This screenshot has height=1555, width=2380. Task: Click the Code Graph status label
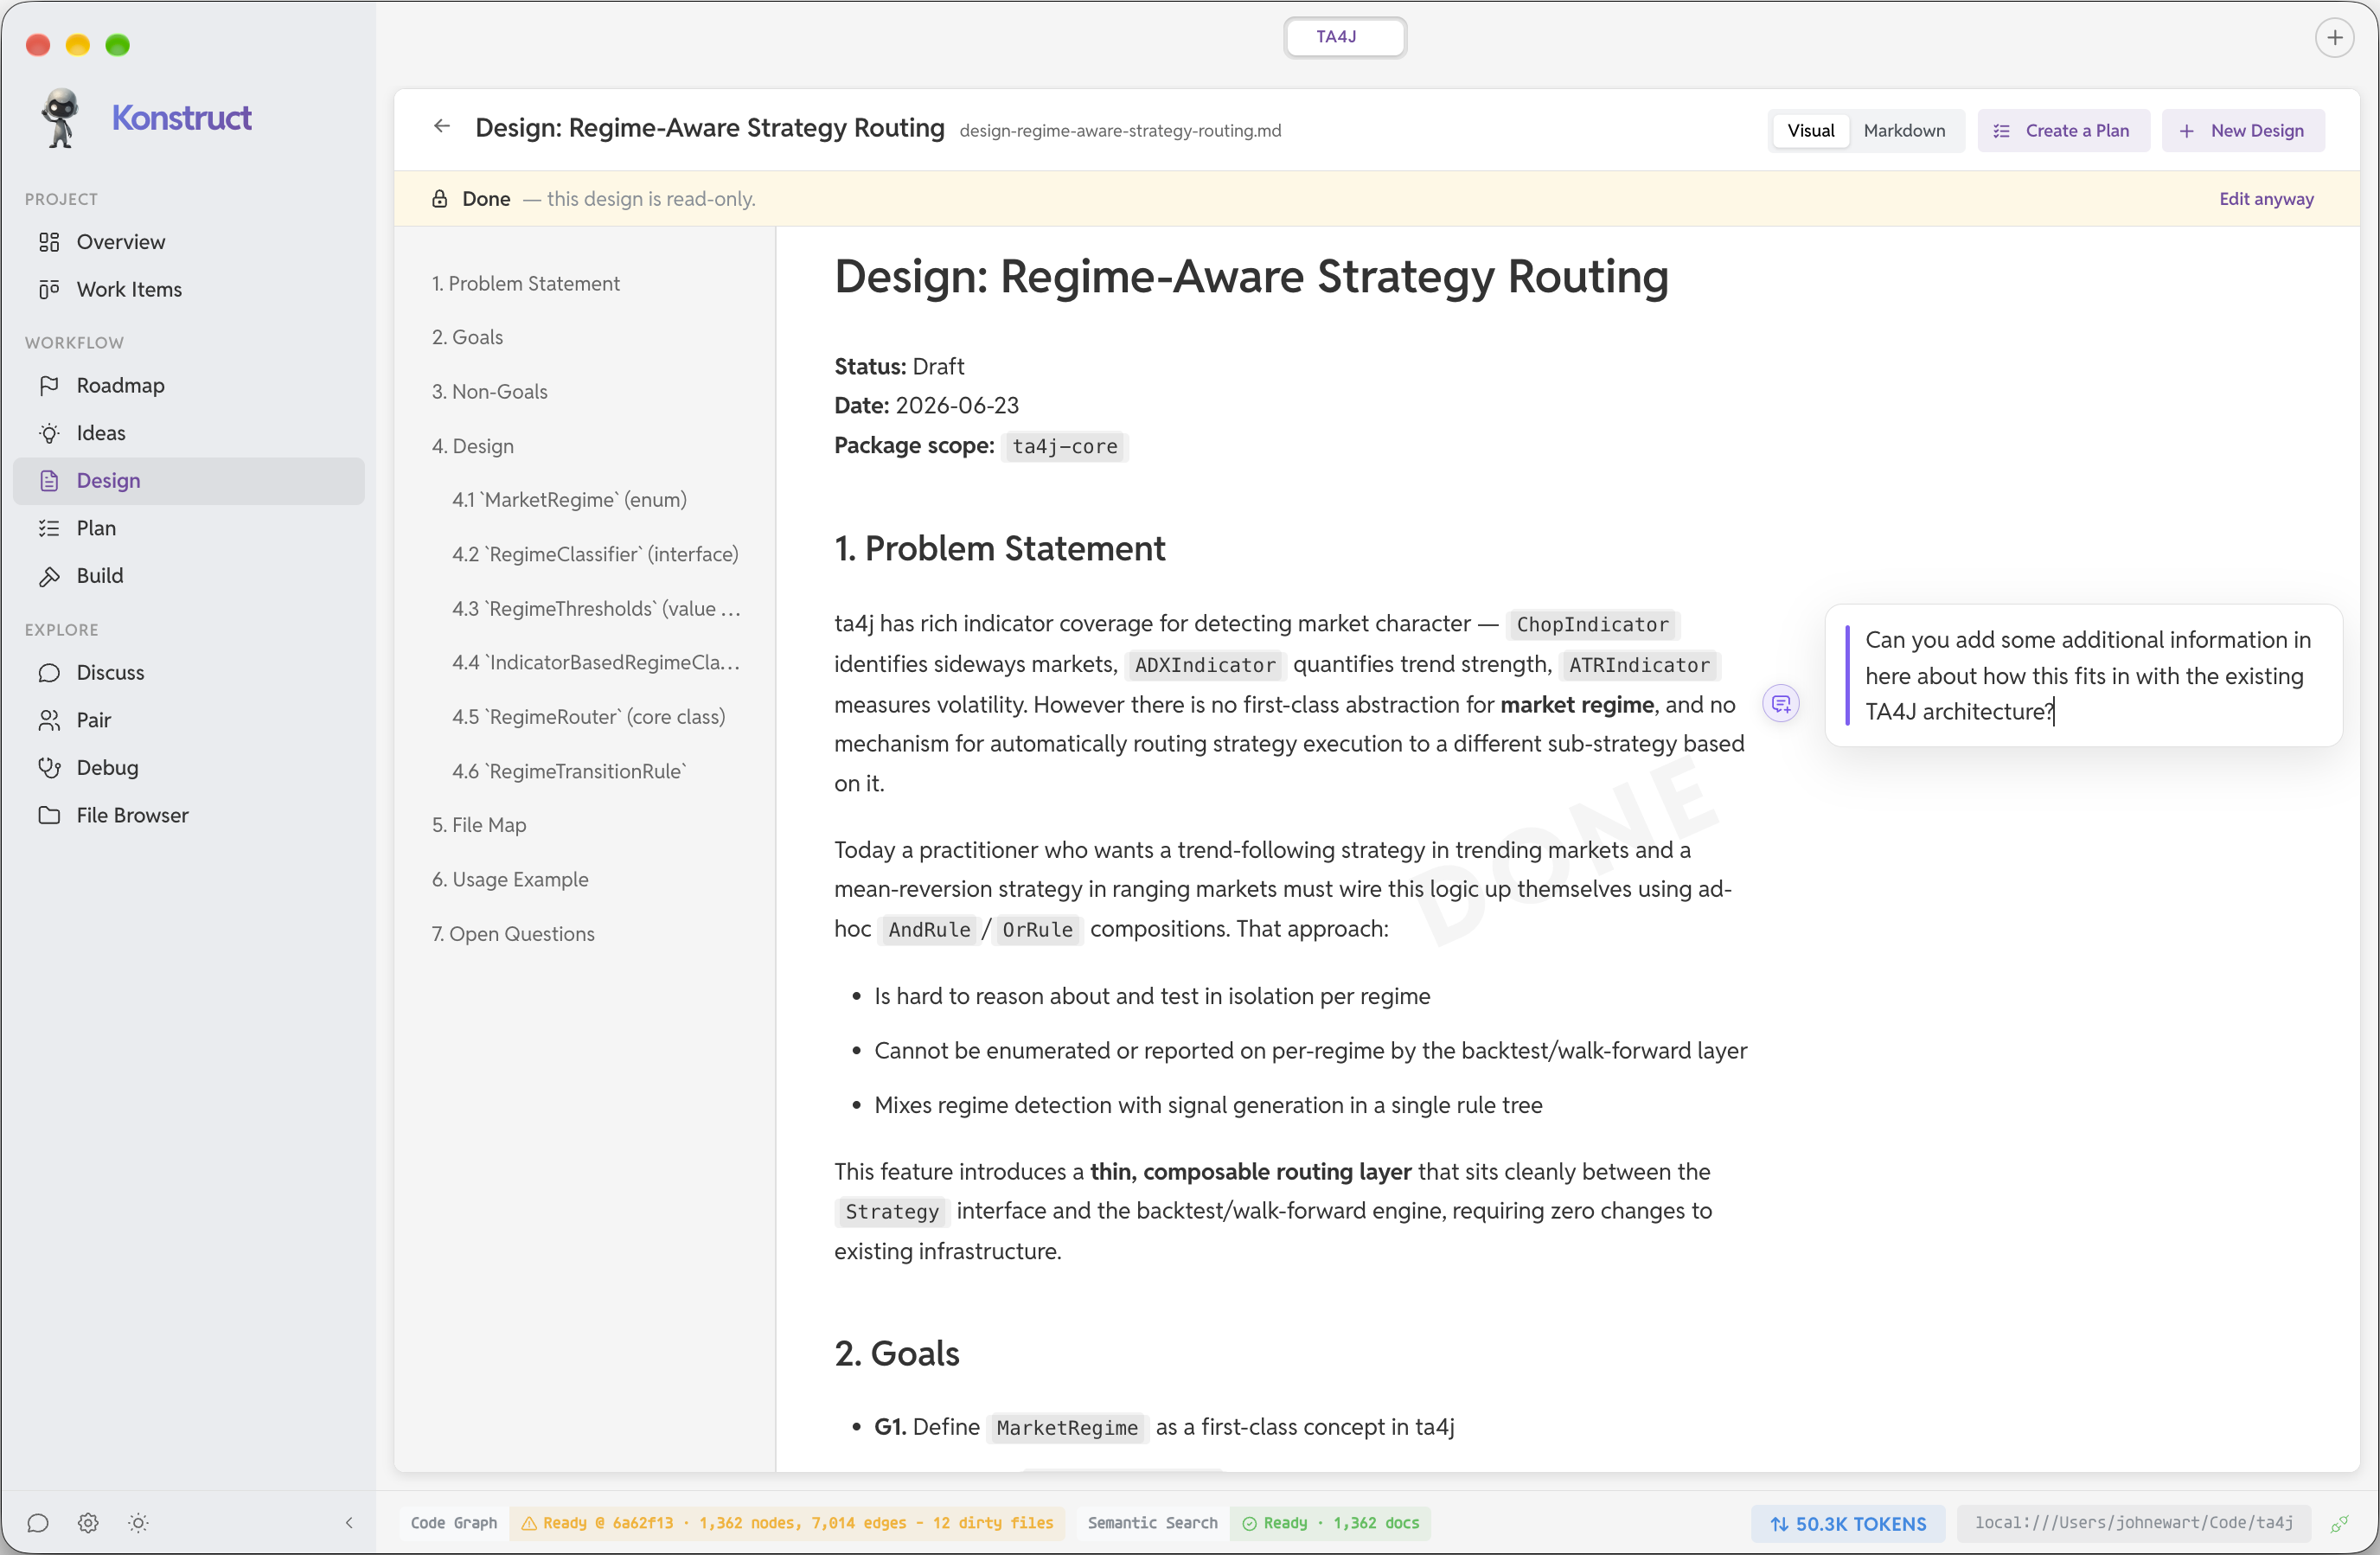pyautogui.click(x=453, y=1522)
